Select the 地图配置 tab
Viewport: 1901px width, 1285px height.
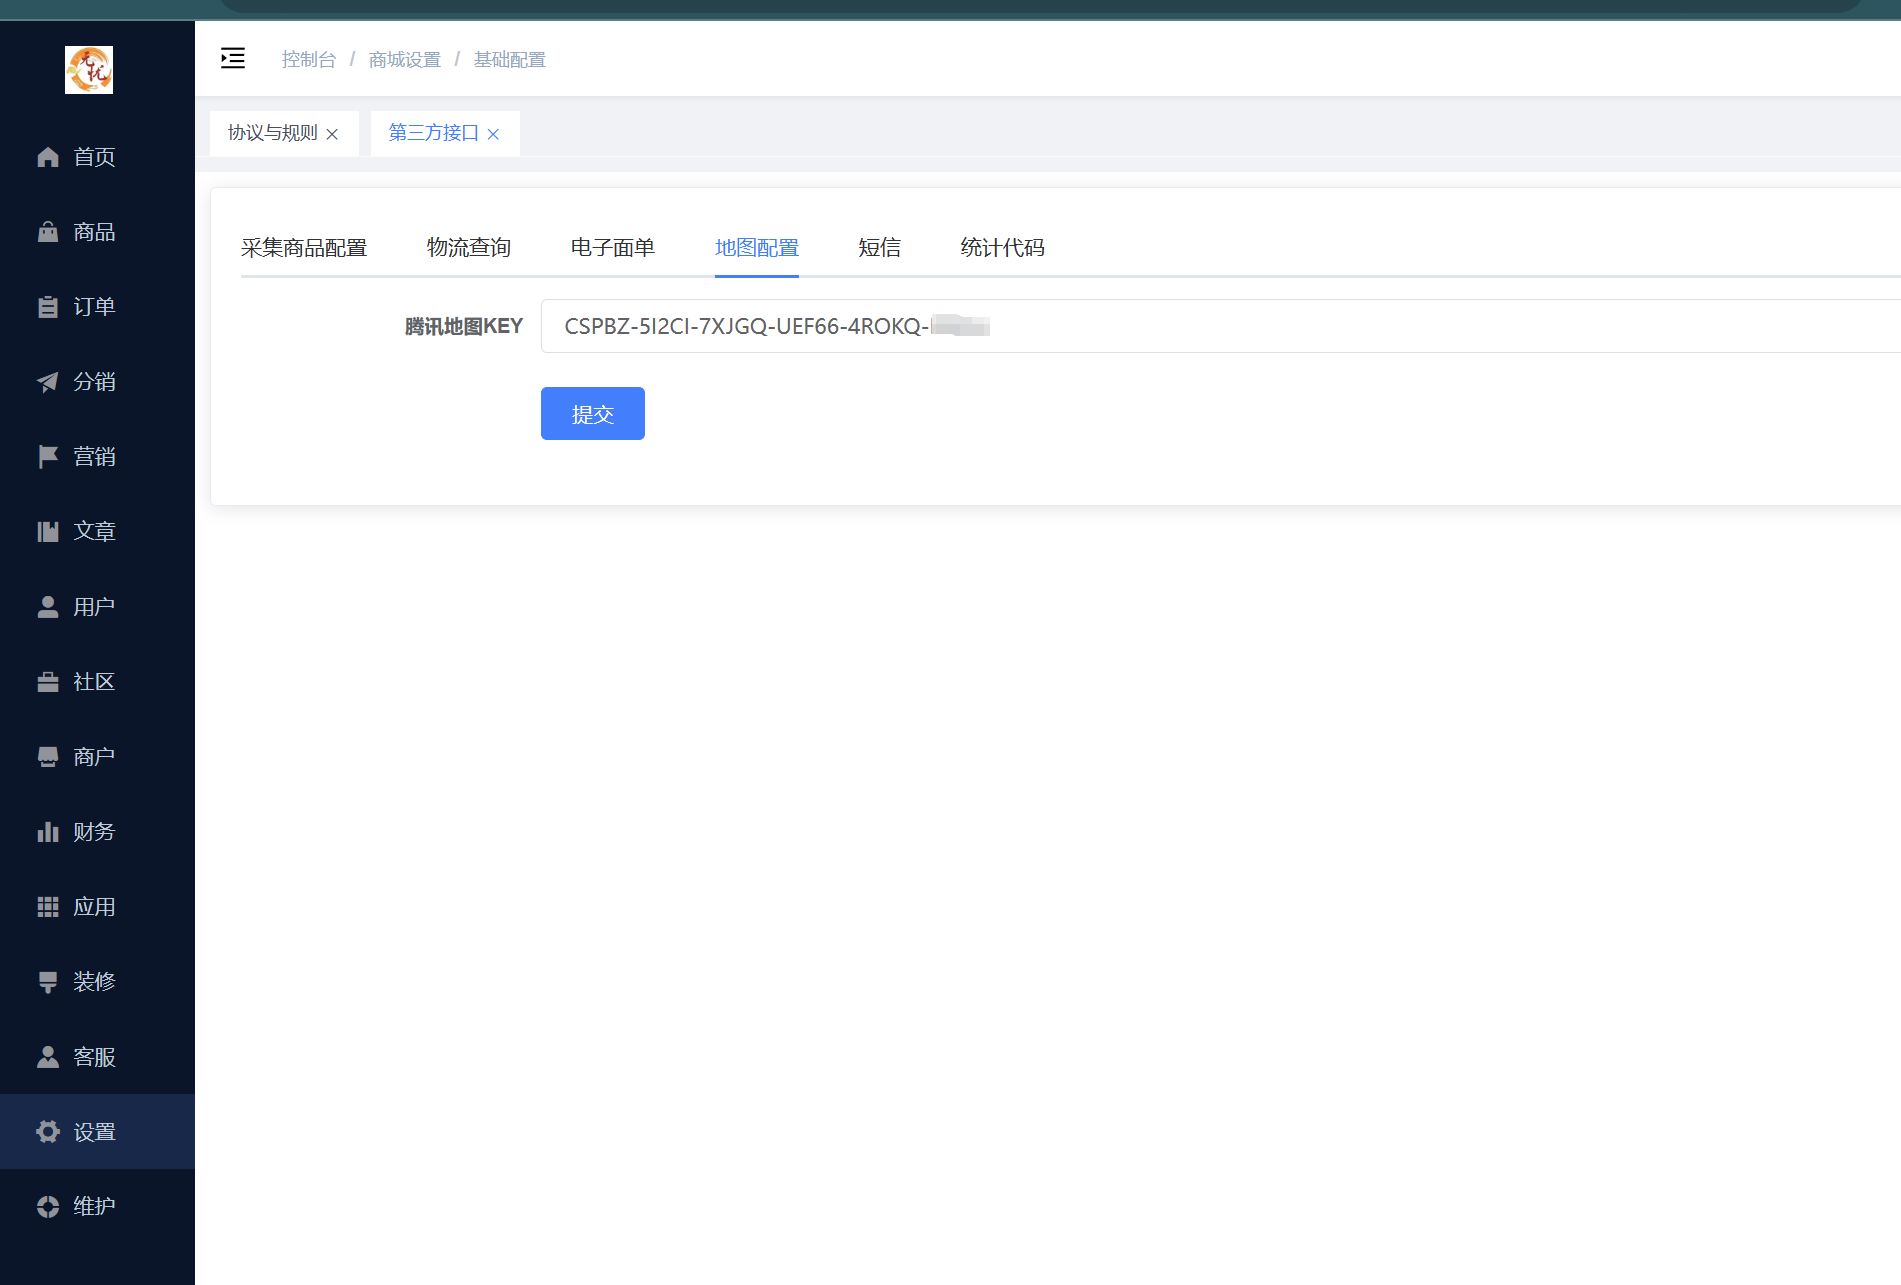757,248
